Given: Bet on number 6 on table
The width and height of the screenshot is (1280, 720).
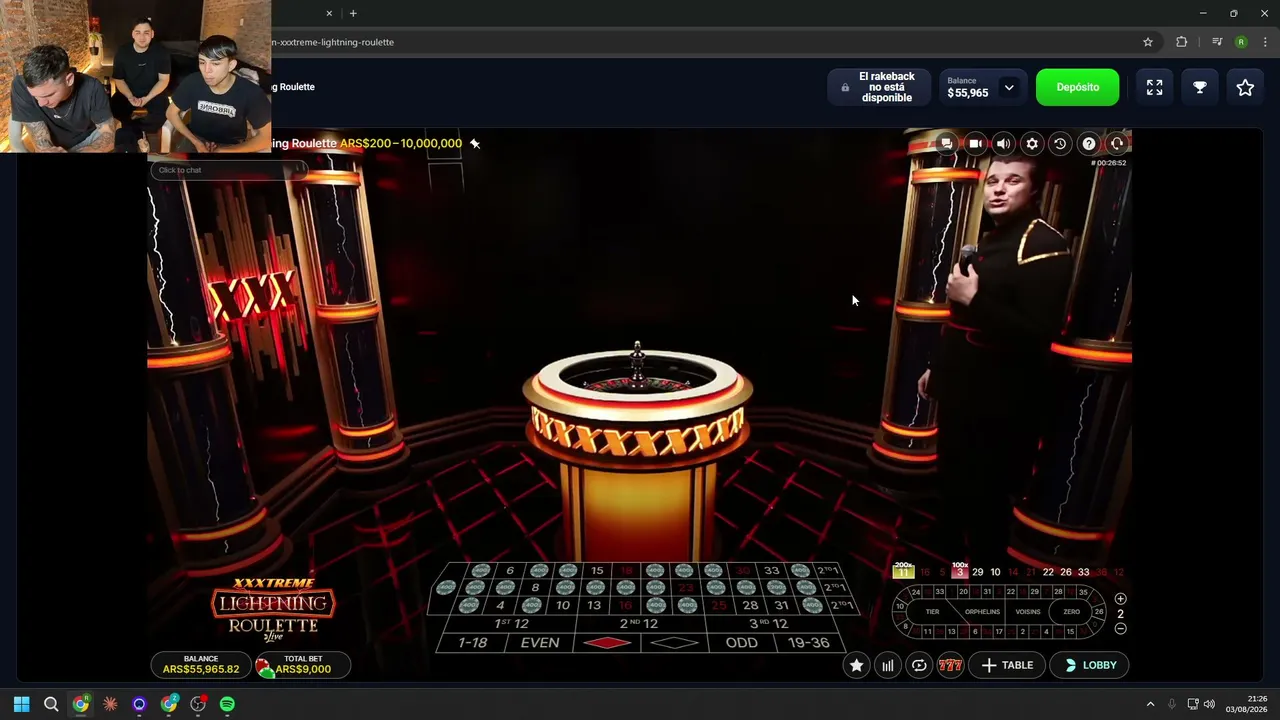Looking at the screenshot, I should pyautogui.click(x=510, y=571).
